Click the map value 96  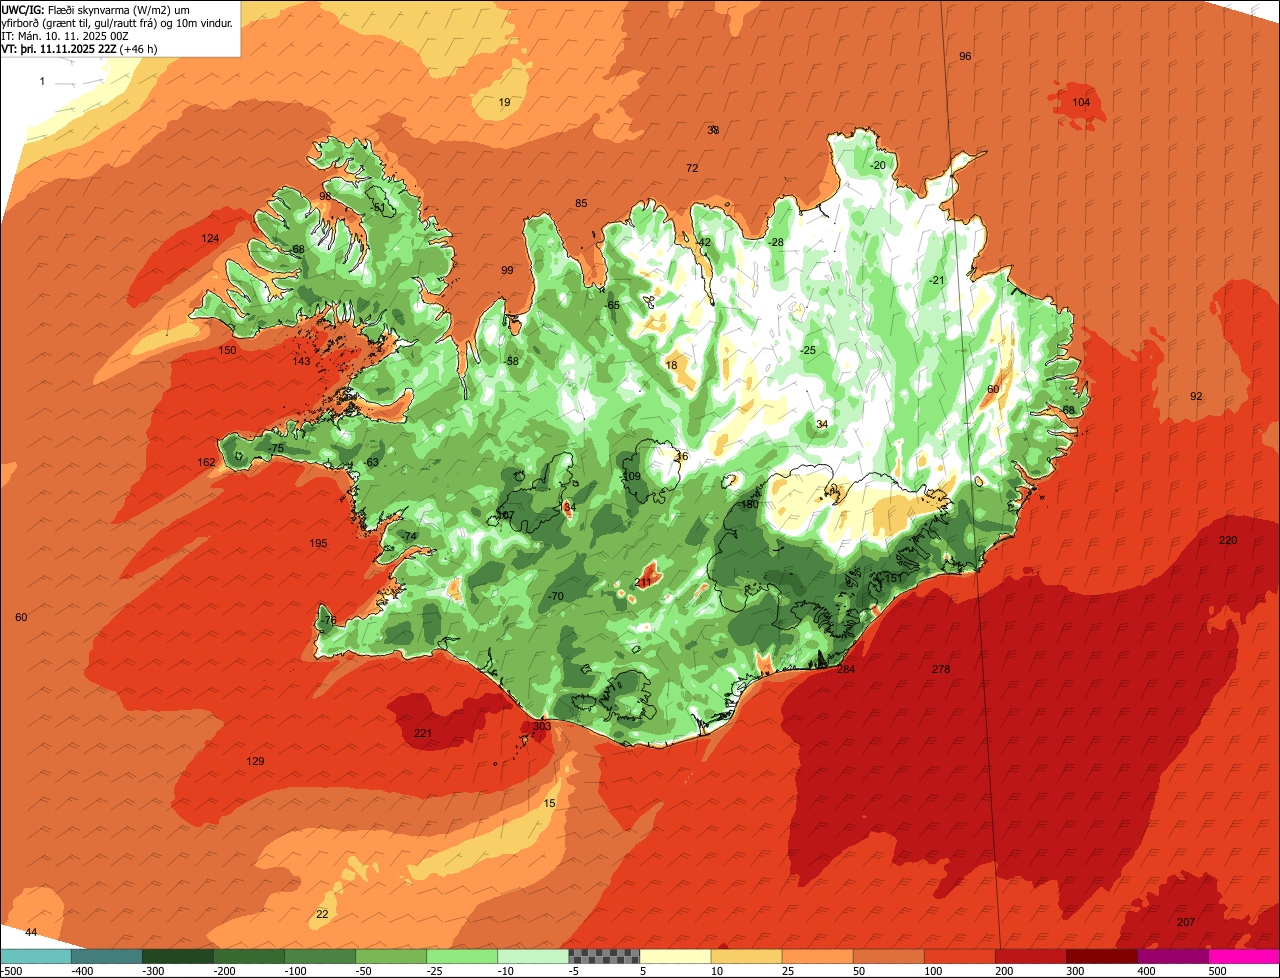point(965,56)
